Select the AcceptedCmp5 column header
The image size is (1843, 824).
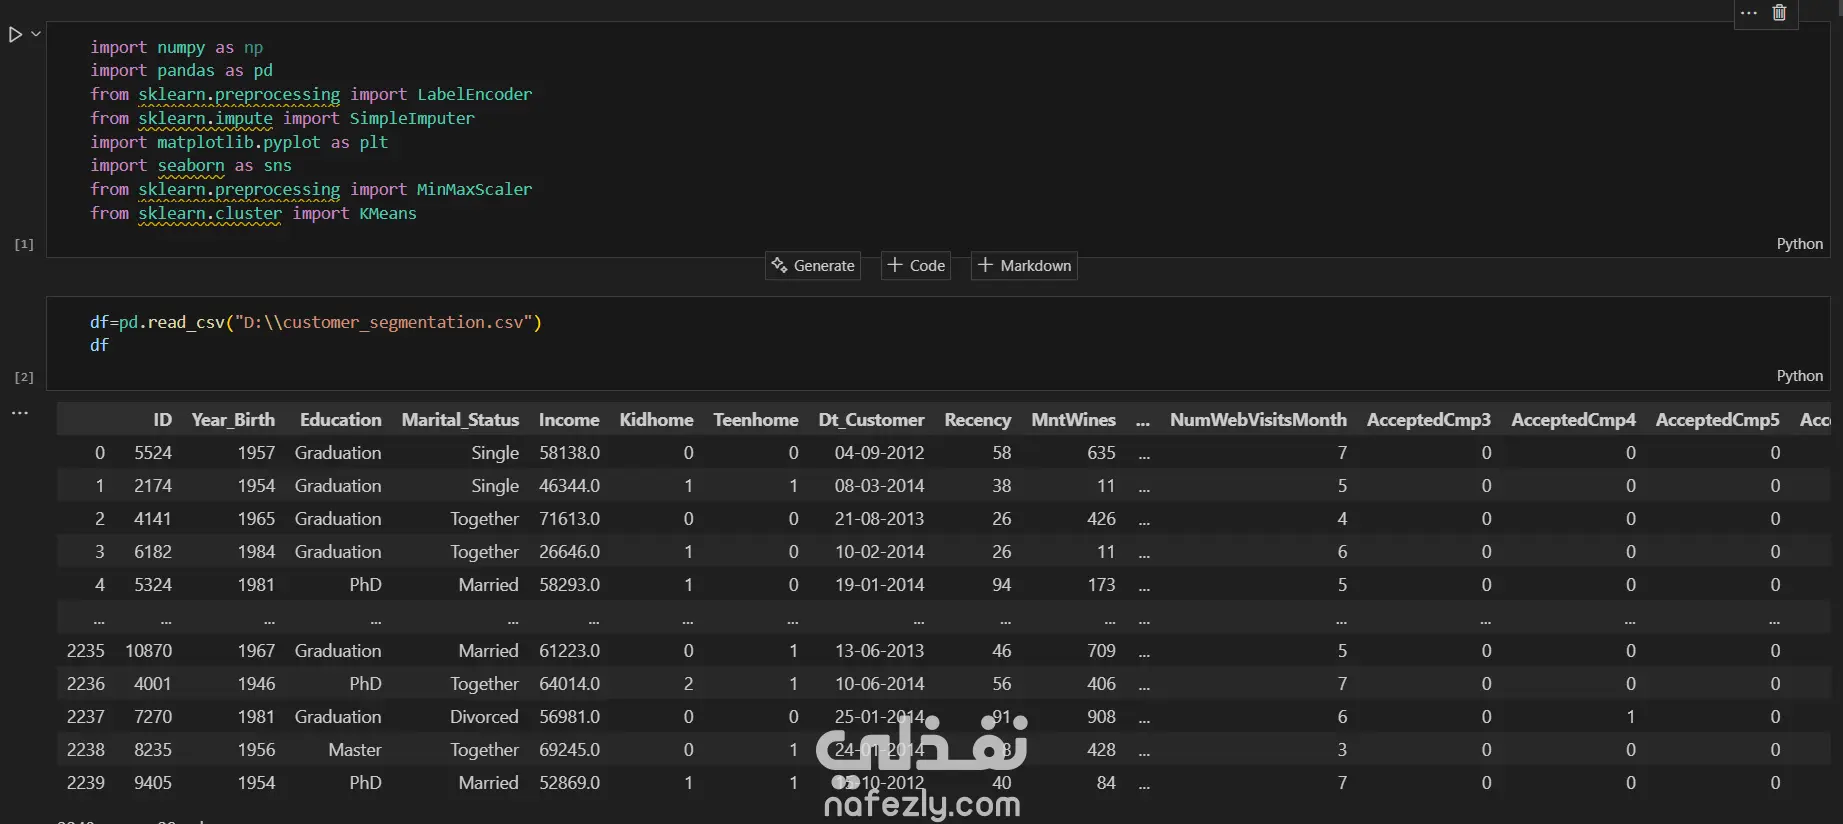tap(1717, 420)
